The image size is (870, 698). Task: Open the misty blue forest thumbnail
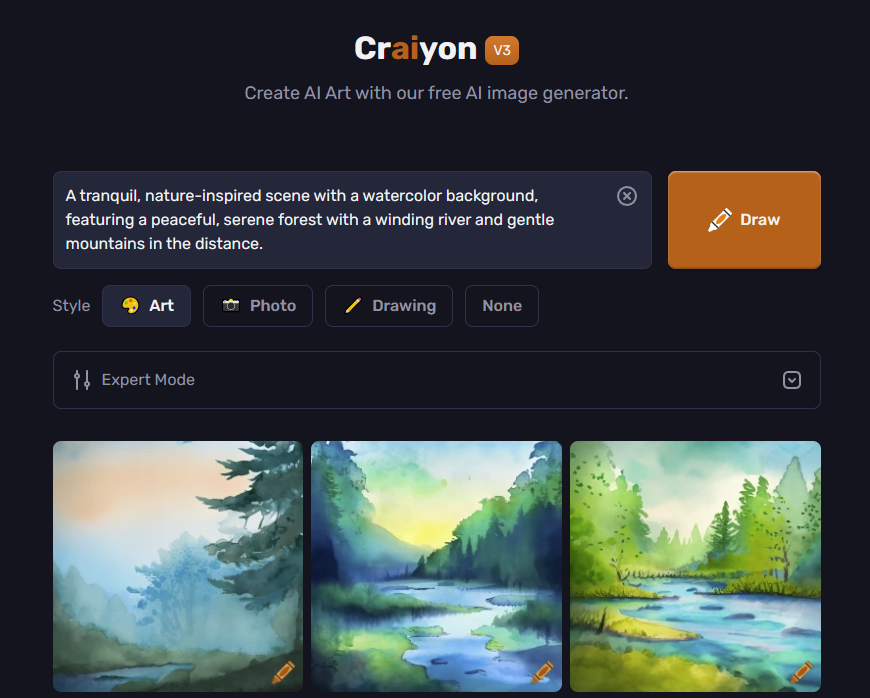[x=178, y=566]
